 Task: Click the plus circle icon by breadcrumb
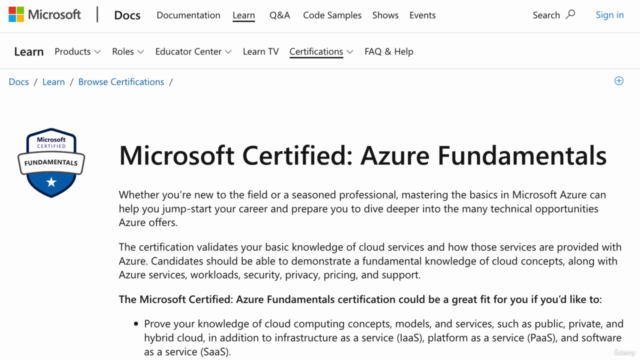619,81
